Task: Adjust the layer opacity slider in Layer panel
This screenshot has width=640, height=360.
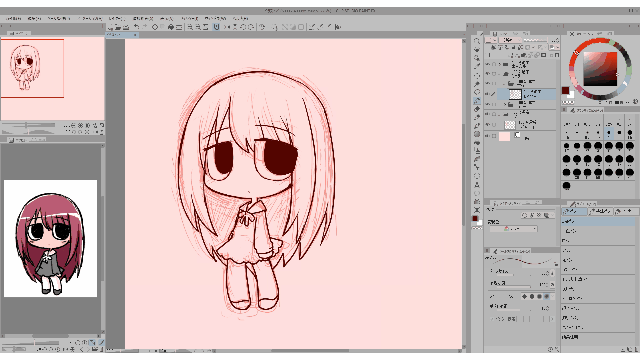Action: point(536,40)
